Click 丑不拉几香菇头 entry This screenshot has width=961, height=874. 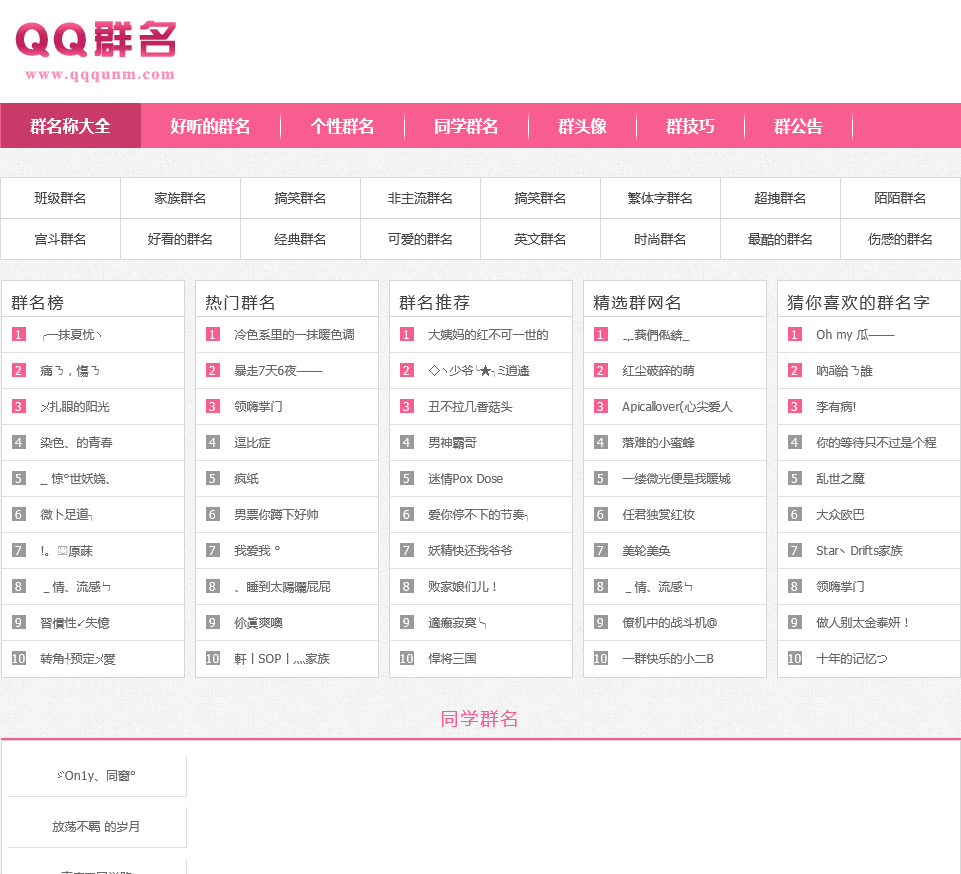coord(470,406)
